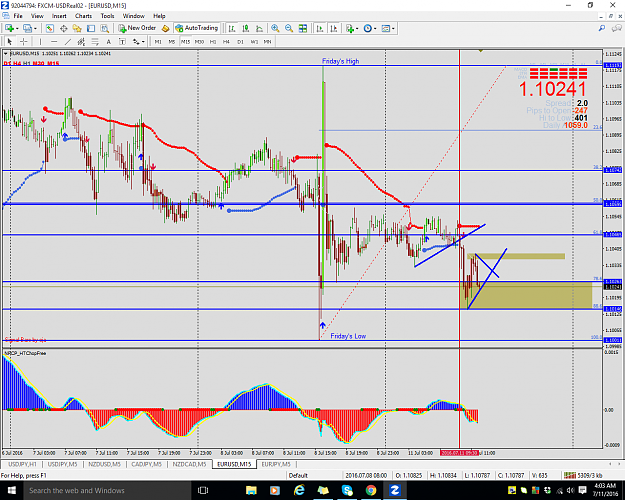Switch timeframe to M1

tap(158, 41)
